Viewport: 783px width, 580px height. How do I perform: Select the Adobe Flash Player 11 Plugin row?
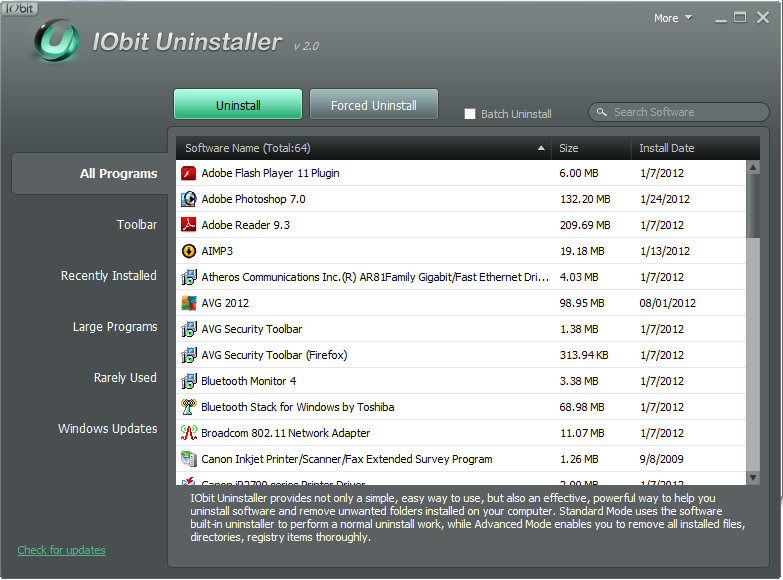coord(461,173)
